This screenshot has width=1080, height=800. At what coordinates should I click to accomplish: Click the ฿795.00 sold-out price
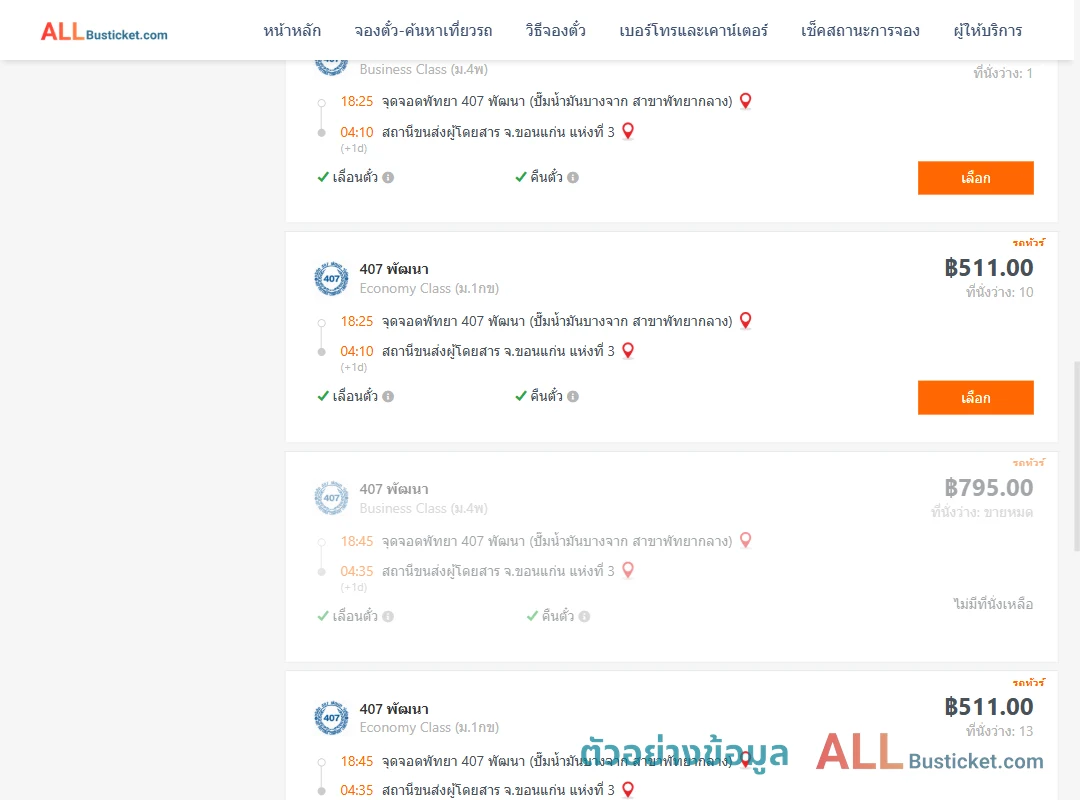click(x=988, y=487)
